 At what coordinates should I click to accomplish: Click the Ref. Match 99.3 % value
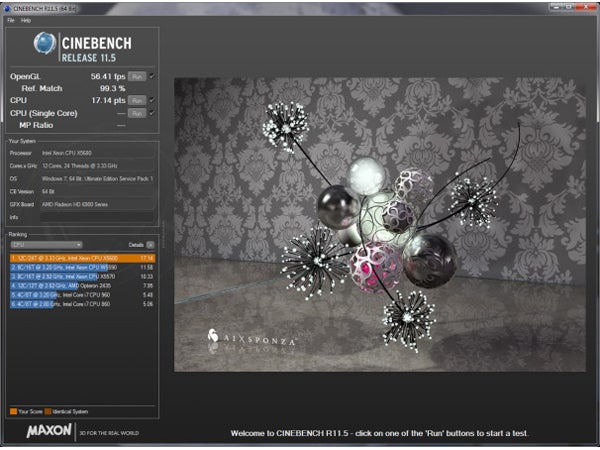(112, 88)
